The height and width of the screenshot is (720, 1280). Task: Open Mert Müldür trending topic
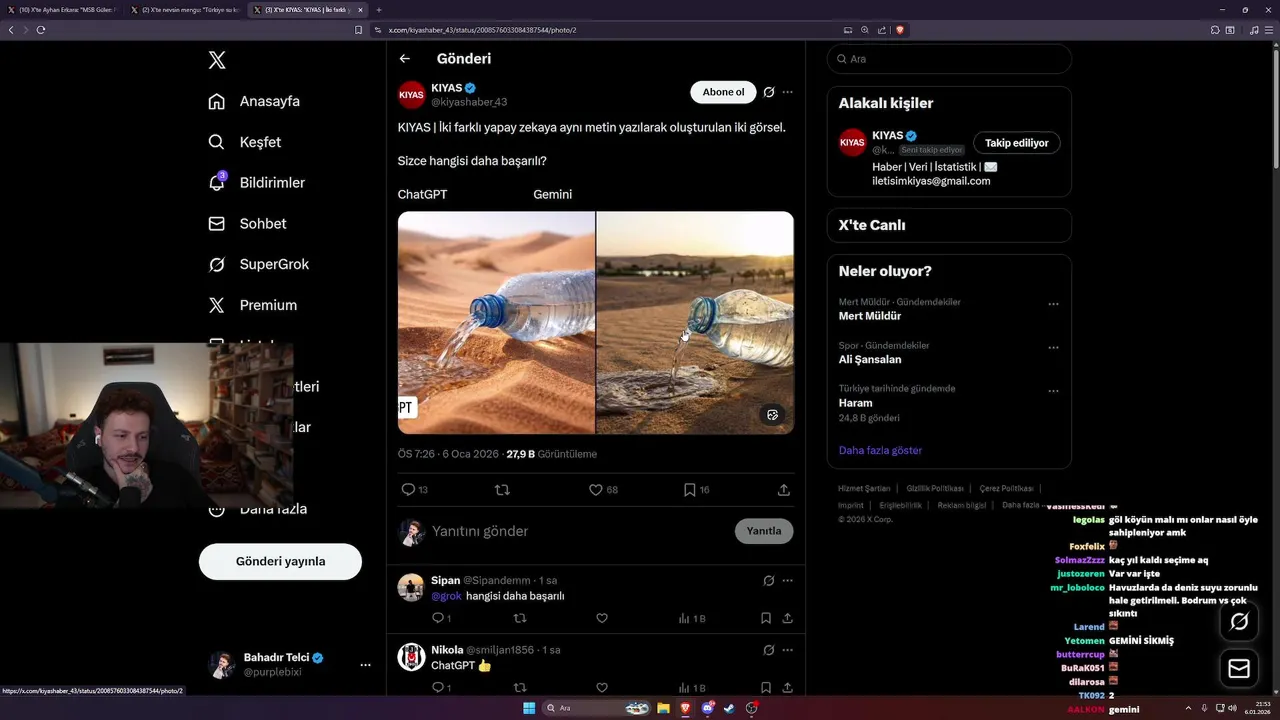[869, 316]
